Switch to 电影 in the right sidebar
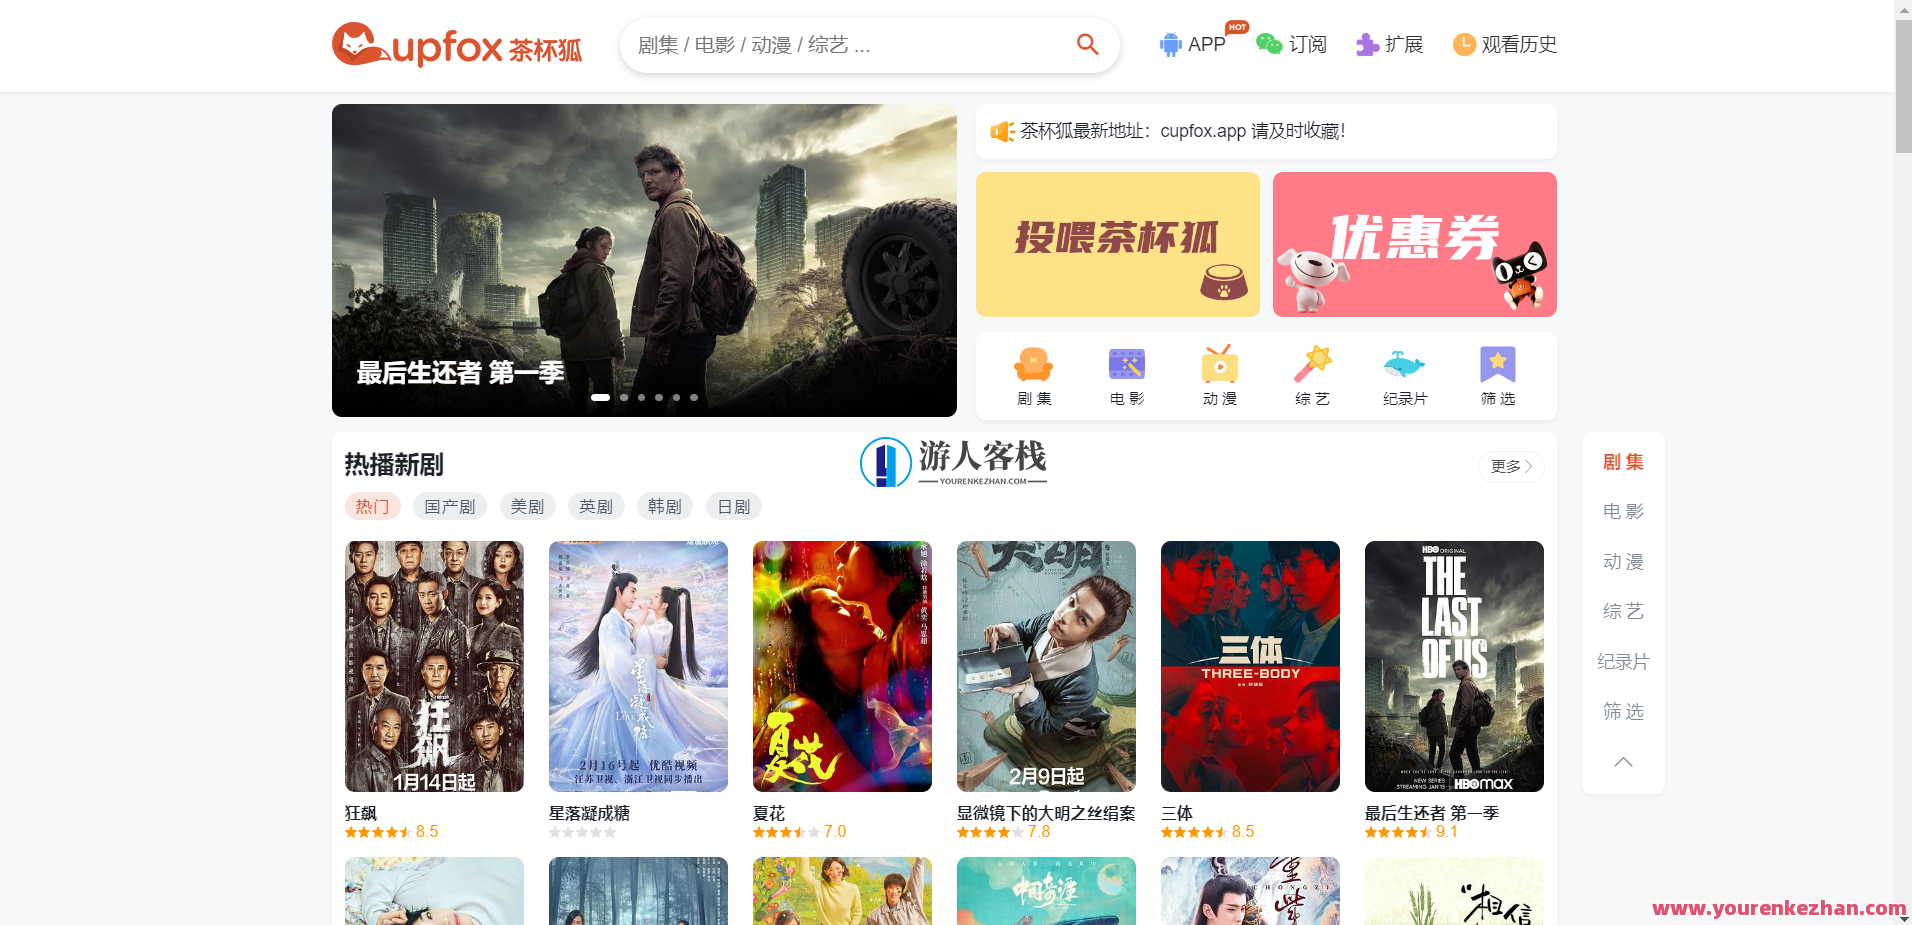Screen dimensions: 1912x925 [1622, 511]
